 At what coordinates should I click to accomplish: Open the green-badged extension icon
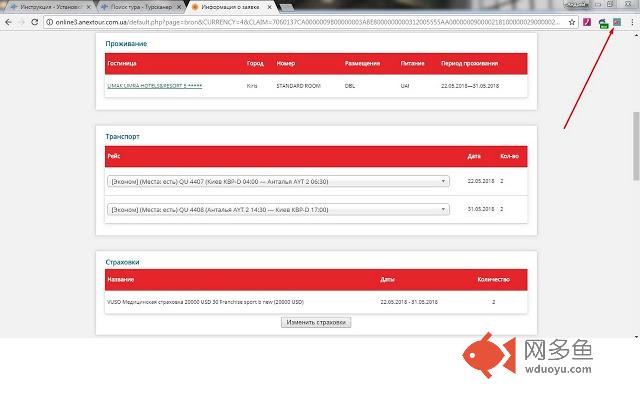pos(603,23)
